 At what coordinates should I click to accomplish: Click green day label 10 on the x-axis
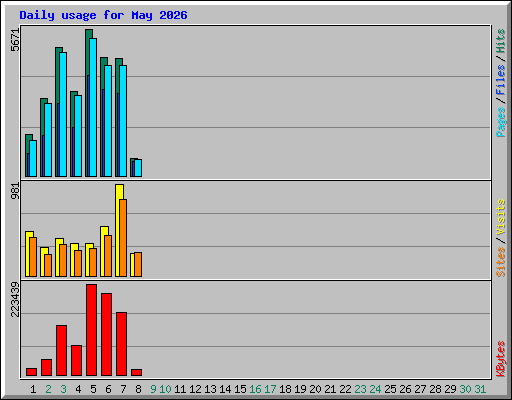165,389
